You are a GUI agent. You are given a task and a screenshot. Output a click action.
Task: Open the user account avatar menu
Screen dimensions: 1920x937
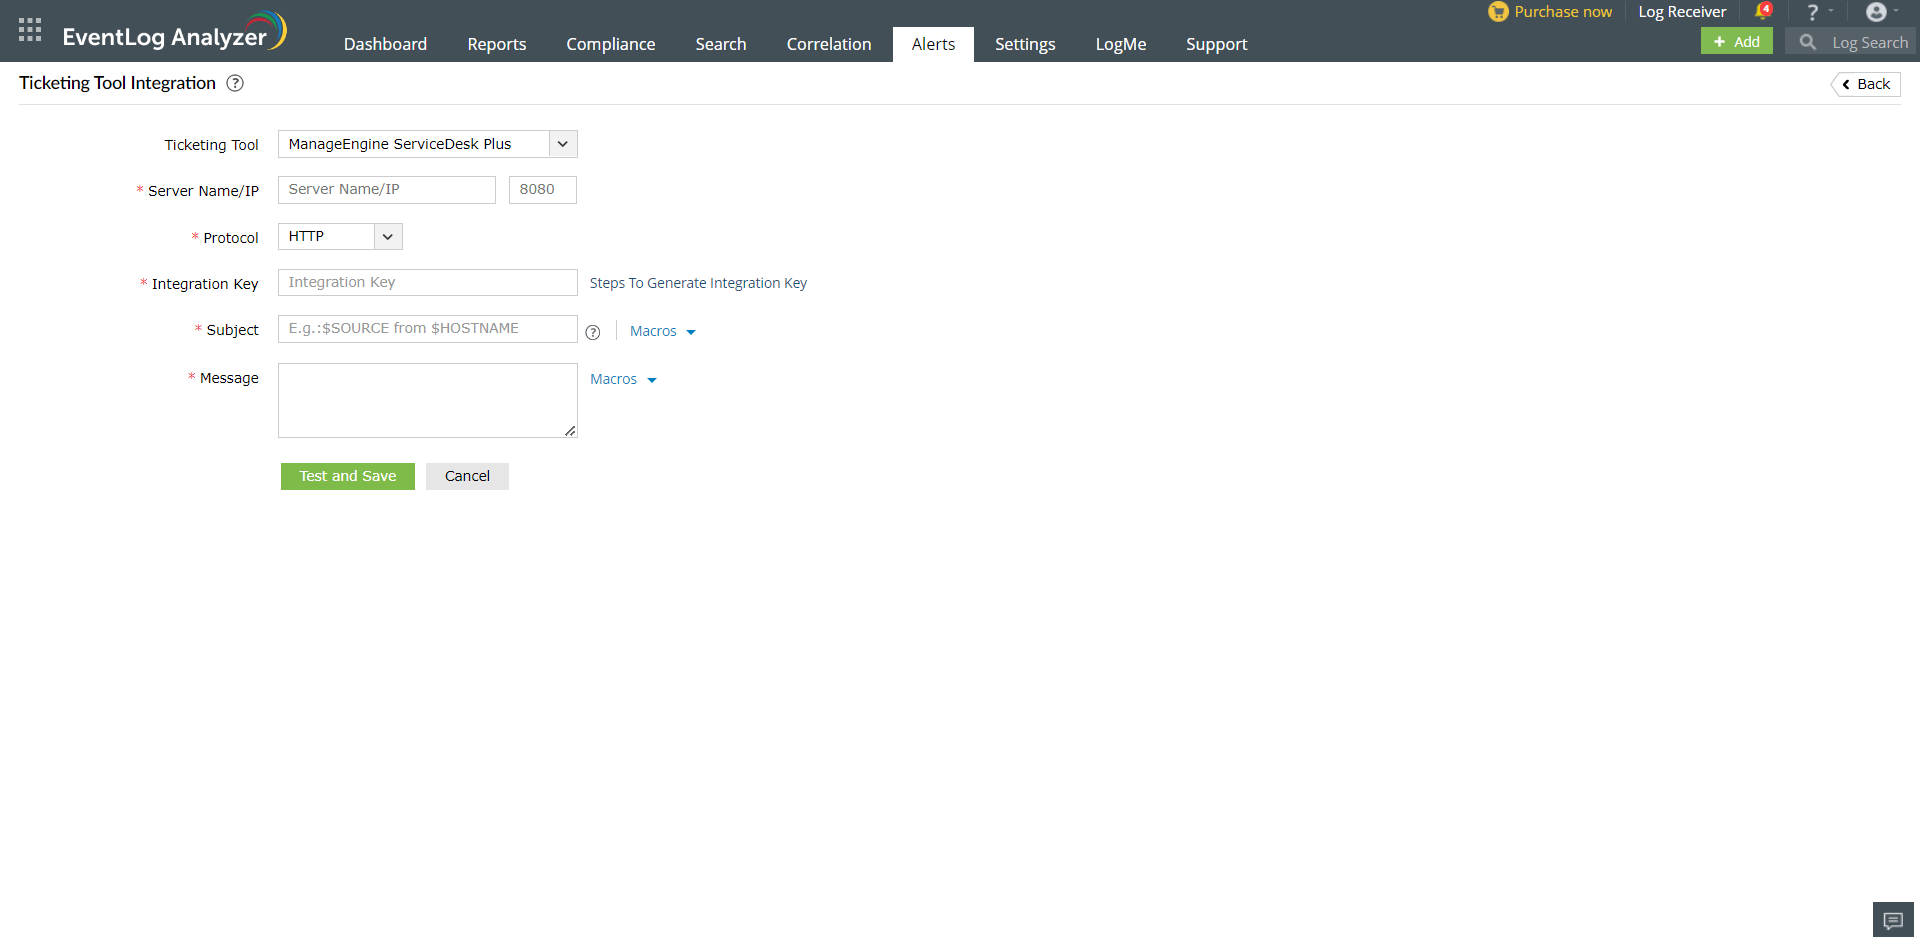coord(1876,12)
